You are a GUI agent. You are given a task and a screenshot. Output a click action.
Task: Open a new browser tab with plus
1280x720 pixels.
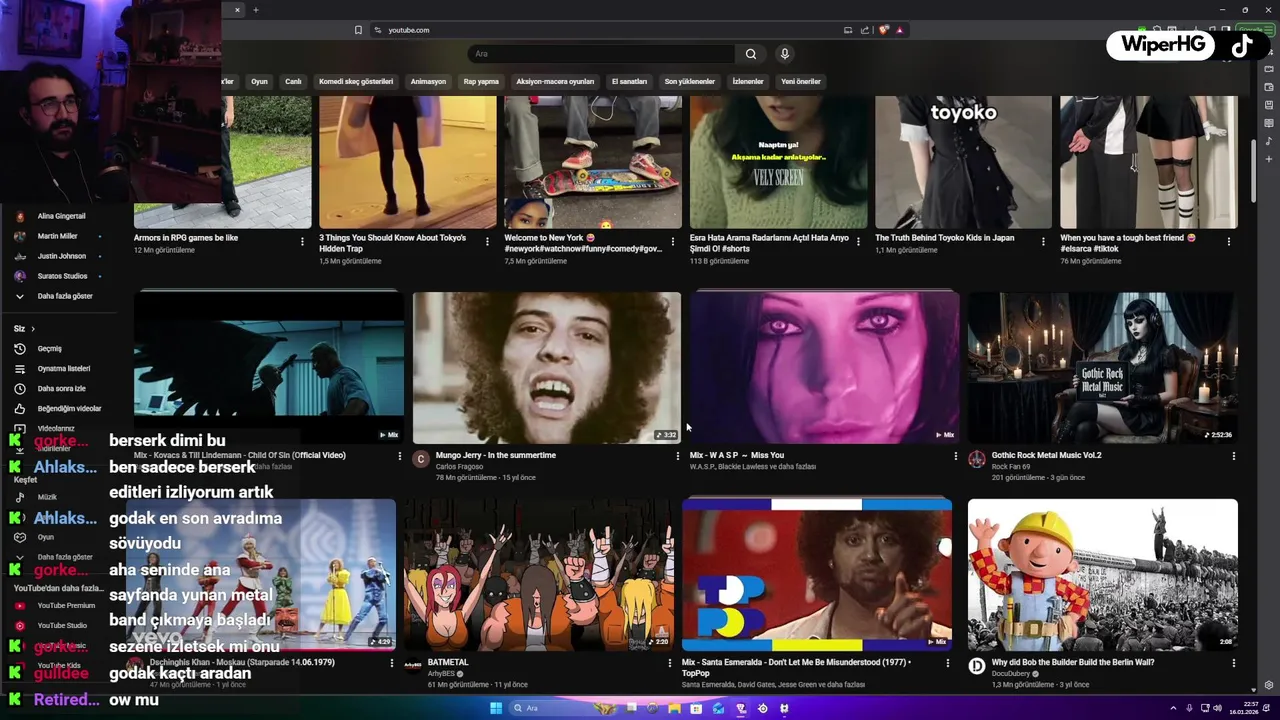coord(256,10)
